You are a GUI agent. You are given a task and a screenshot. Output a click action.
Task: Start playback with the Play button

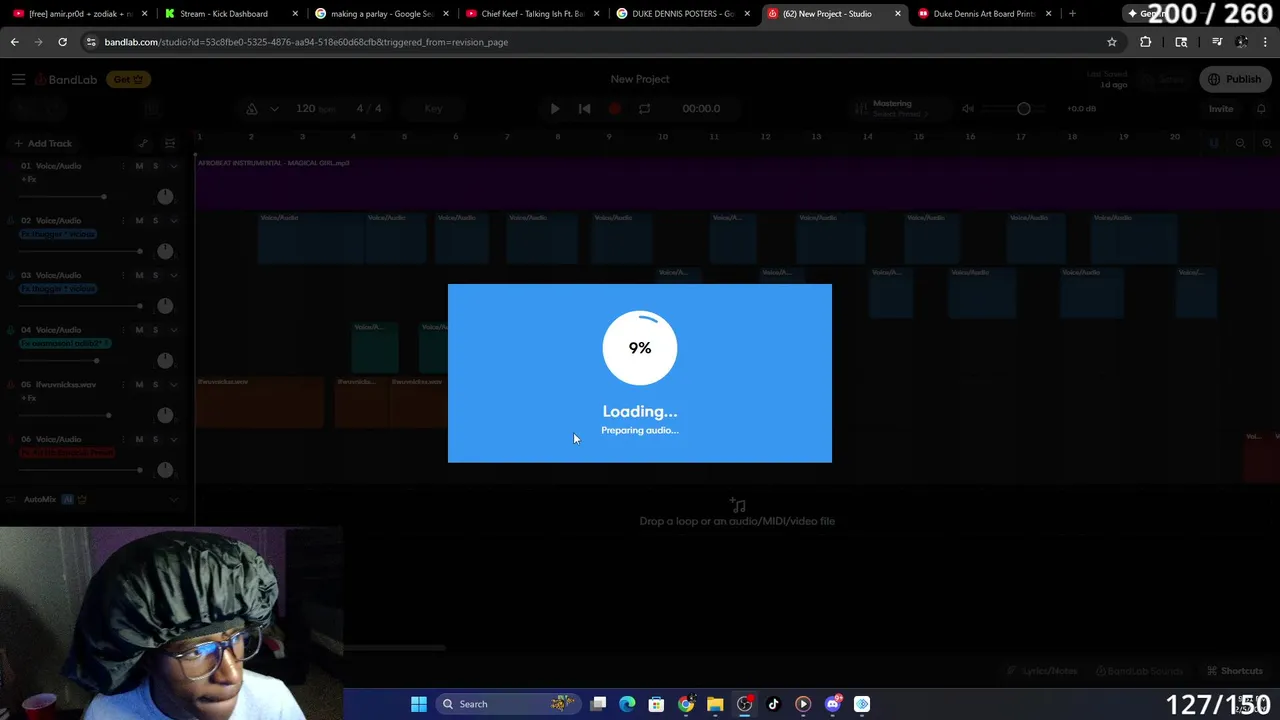[555, 108]
